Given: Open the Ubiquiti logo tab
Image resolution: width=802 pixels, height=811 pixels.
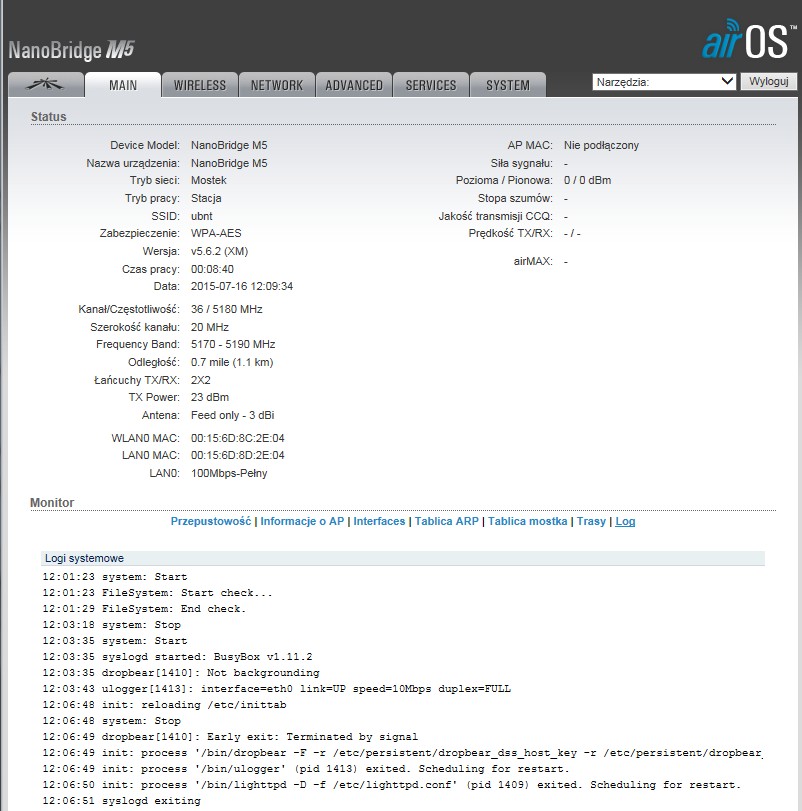Looking at the screenshot, I should 46,85.
